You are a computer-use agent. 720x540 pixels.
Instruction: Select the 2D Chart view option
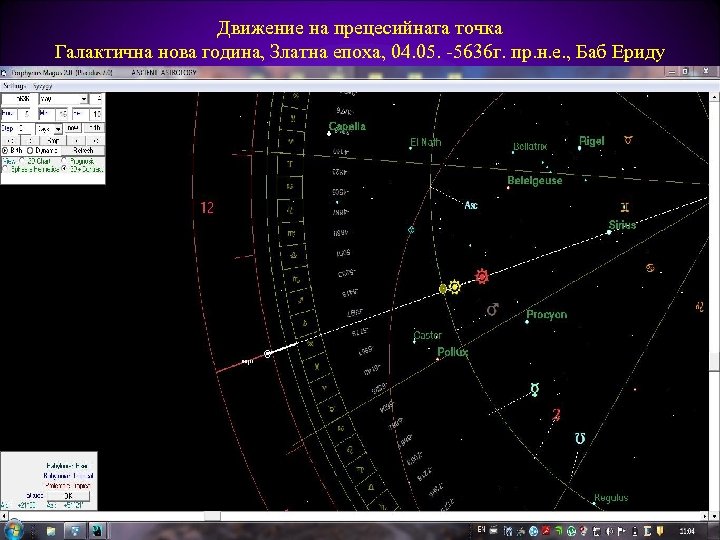coord(22,161)
